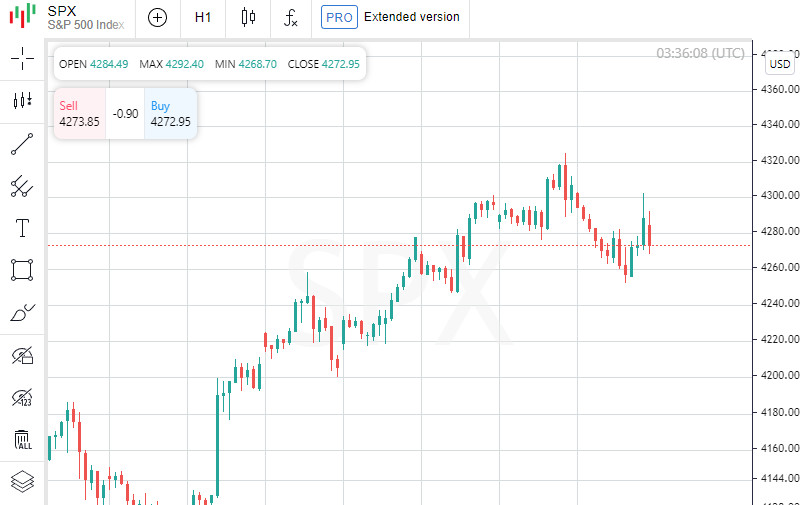Change the H1 timeframe
The height and width of the screenshot is (505, 805).
(203, 17)
